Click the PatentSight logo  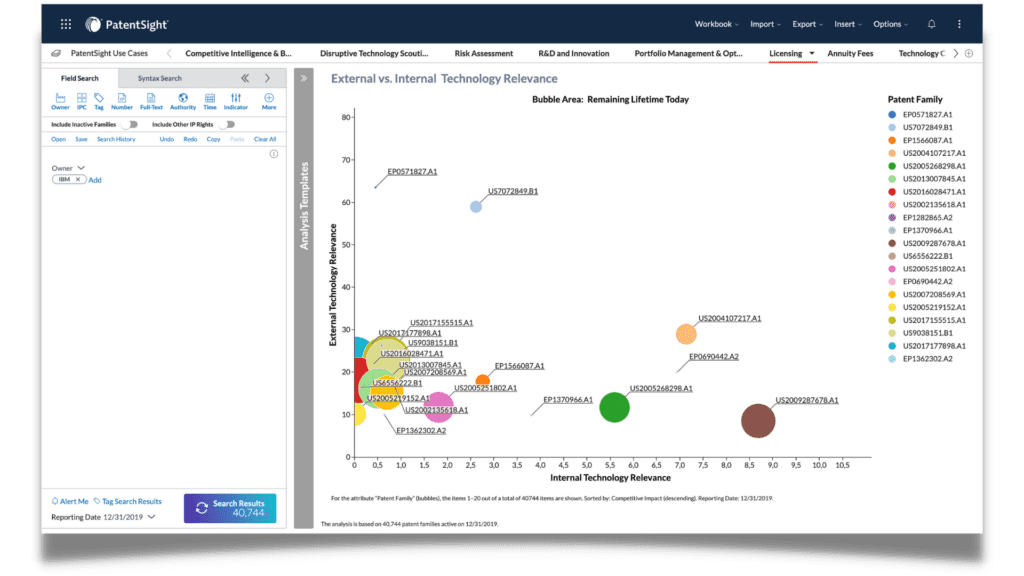point(127,25)
